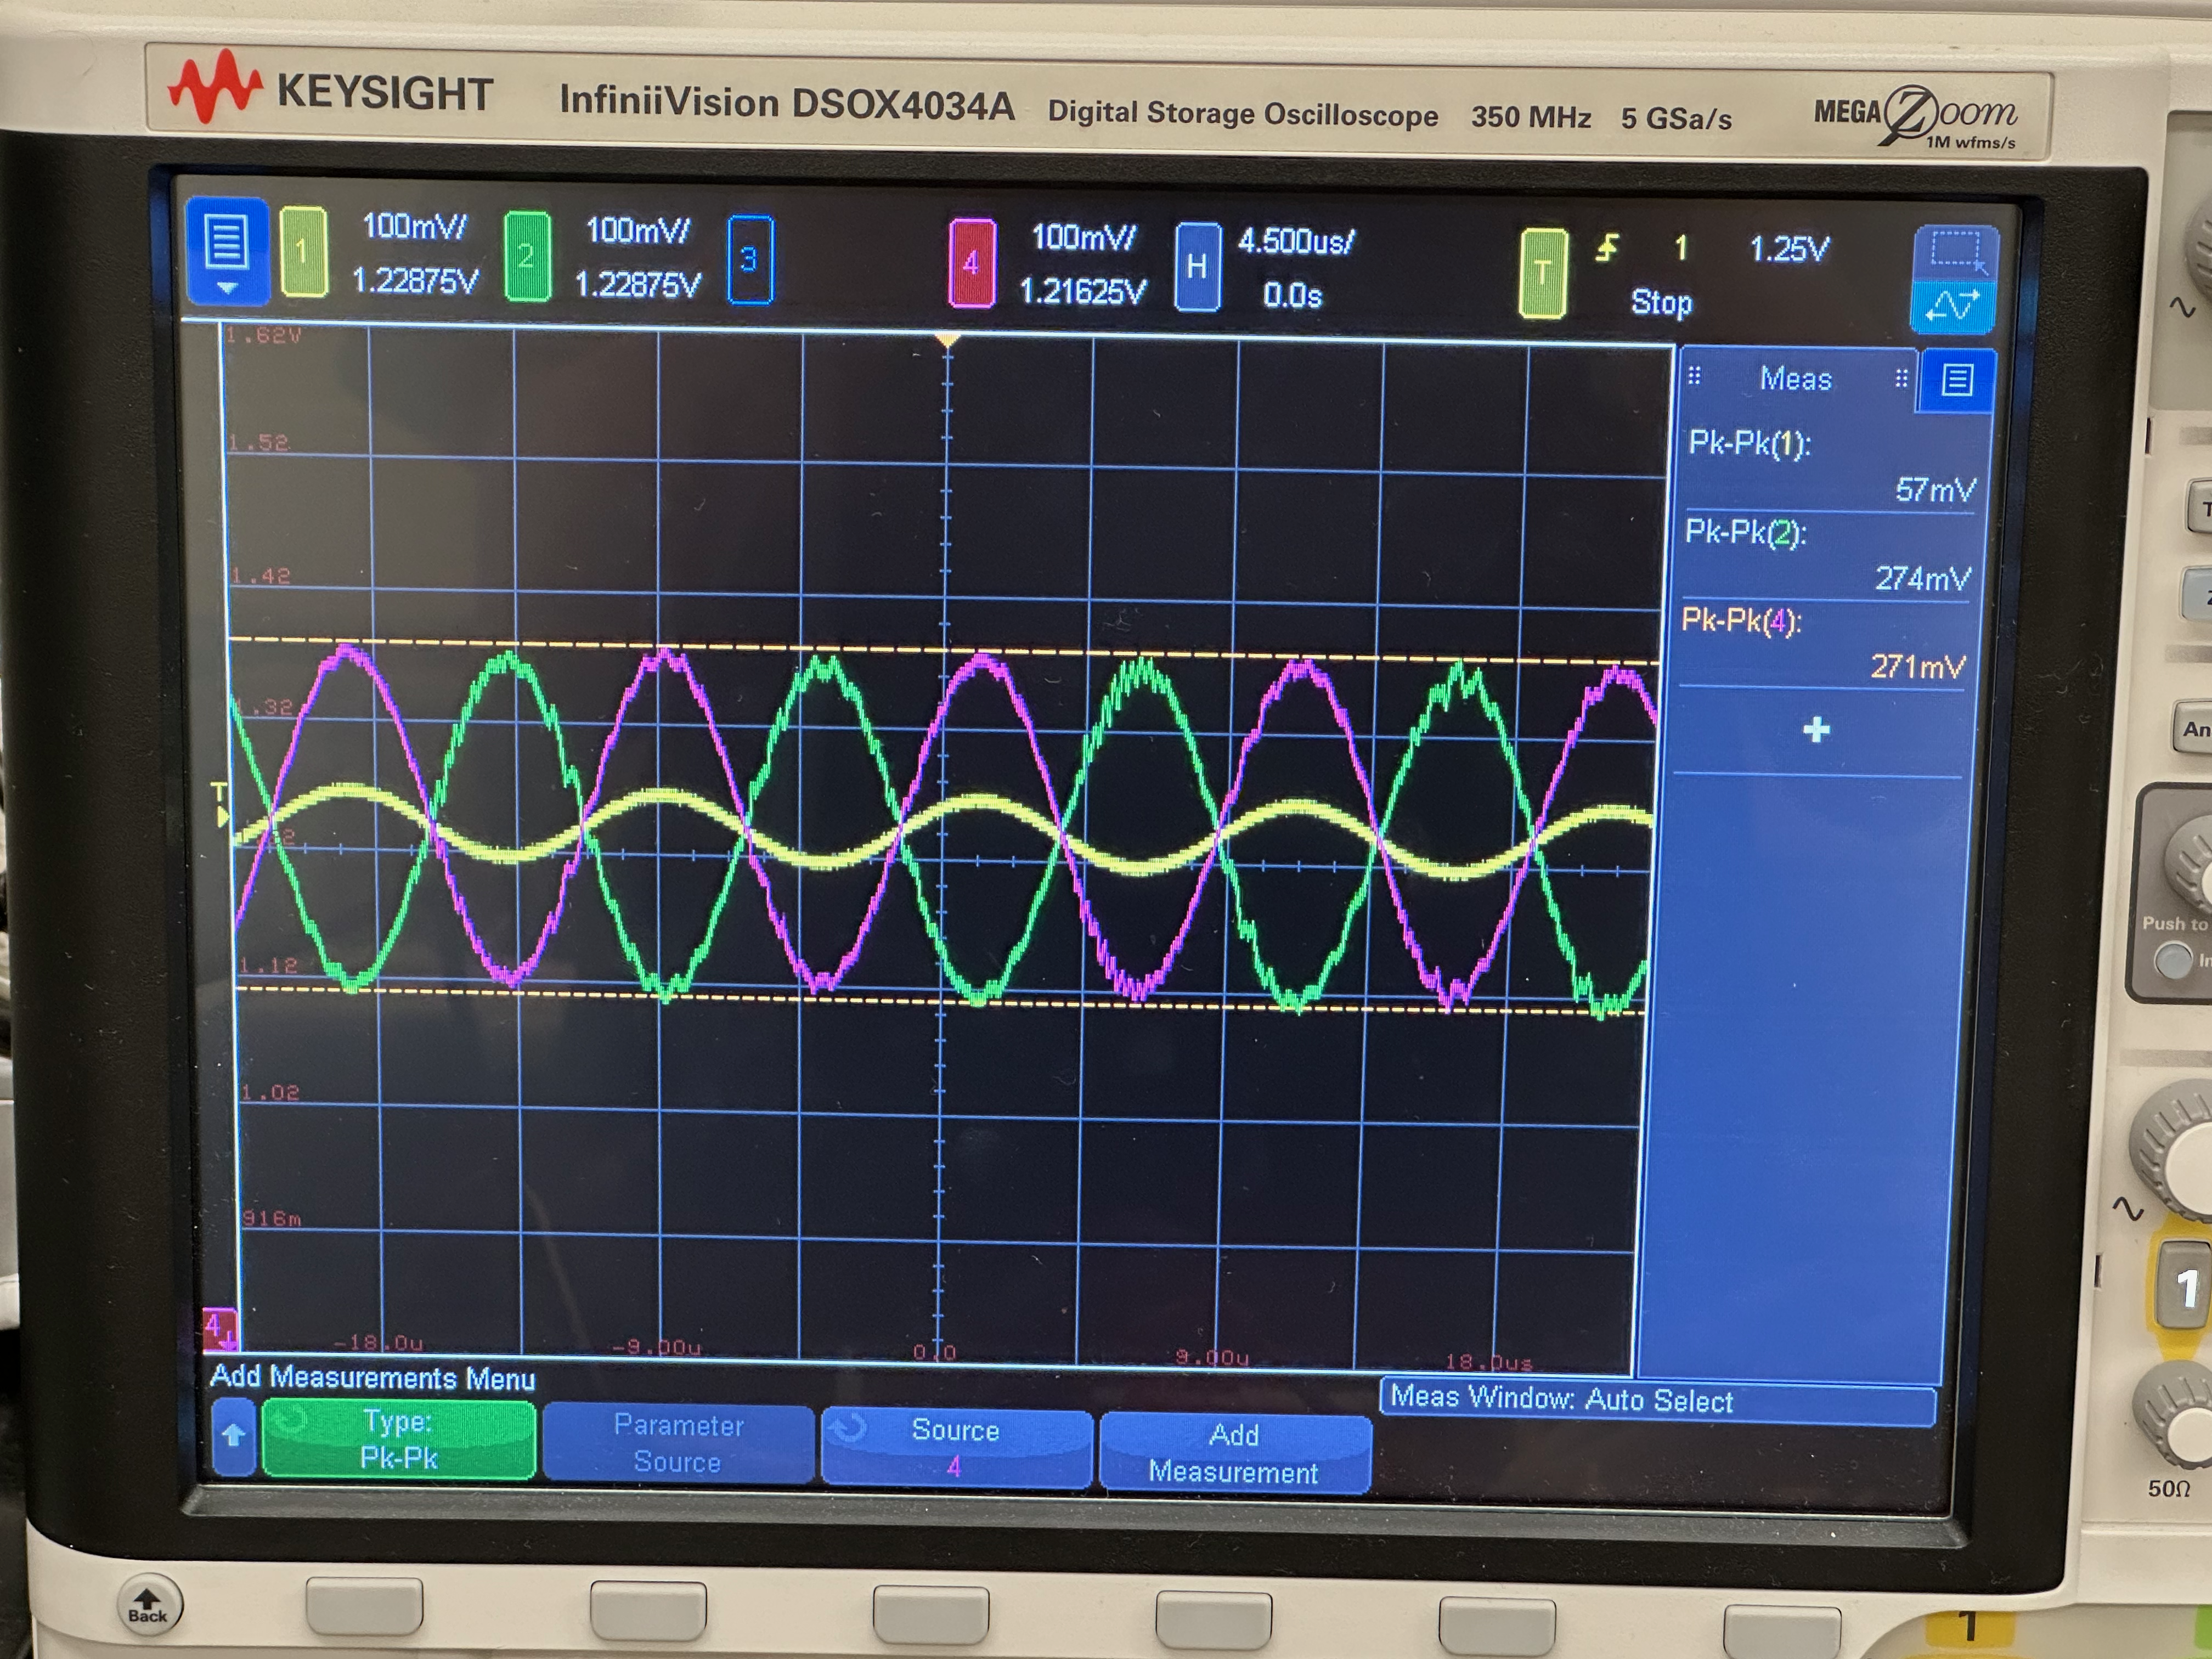Tap the channel 4 scale 100mV/
2212x1659 pixels.
[x=1083, y=238]
